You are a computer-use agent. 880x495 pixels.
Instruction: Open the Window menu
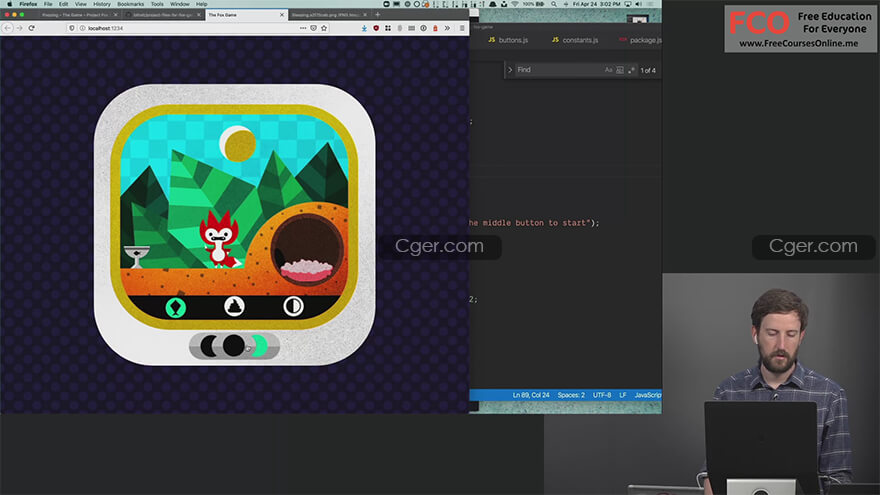[x=180, y=4]
